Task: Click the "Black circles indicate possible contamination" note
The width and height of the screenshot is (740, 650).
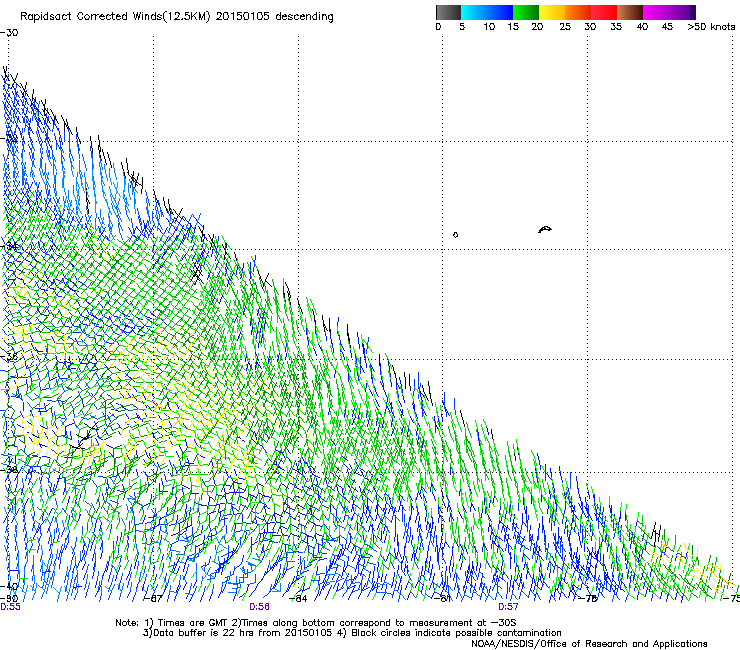Action: (x=456, y=633)
